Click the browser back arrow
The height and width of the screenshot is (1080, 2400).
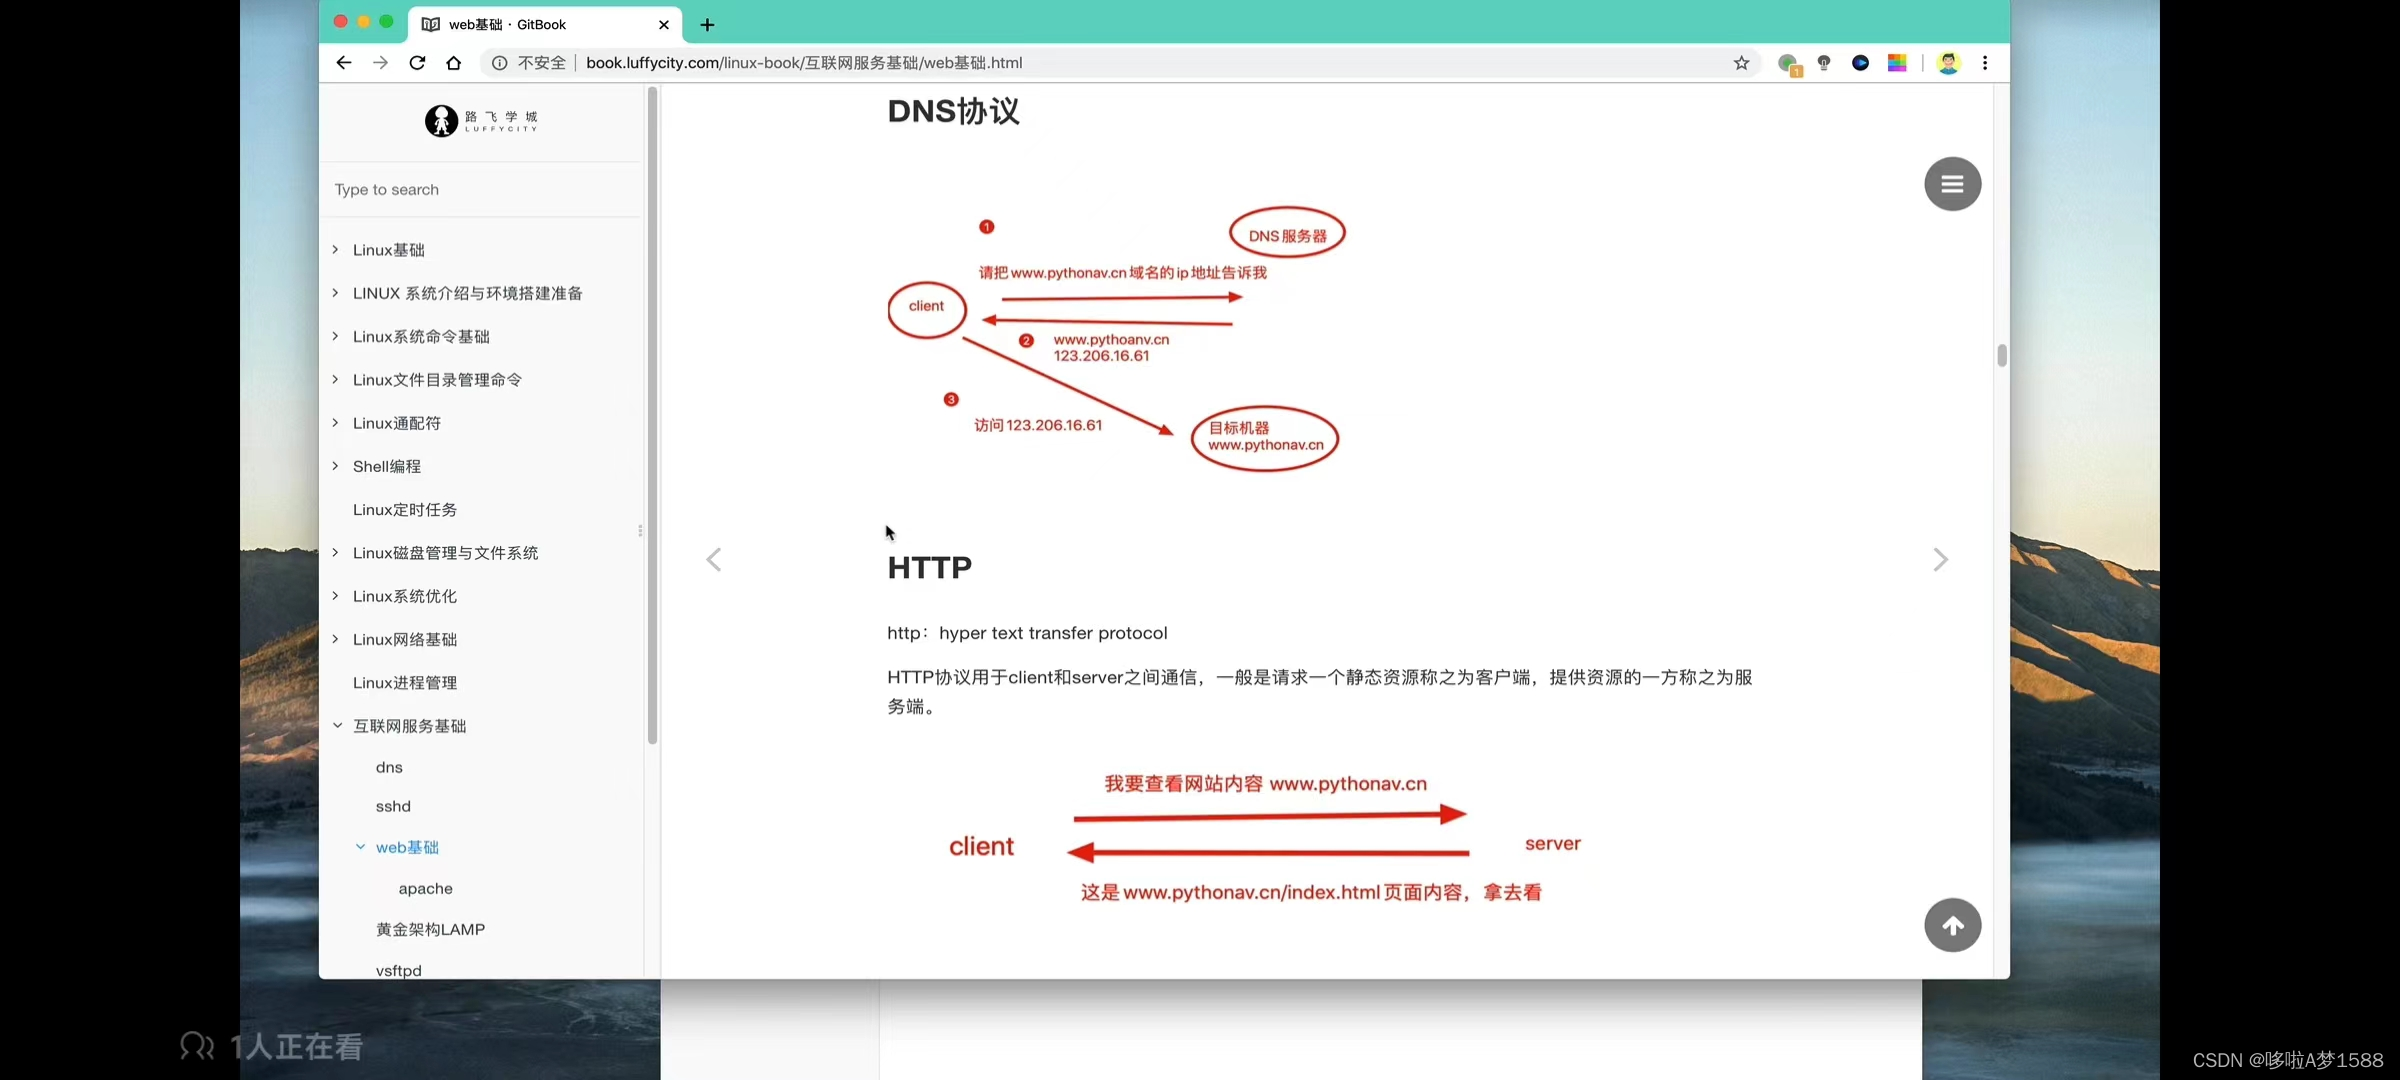[344, 63]
